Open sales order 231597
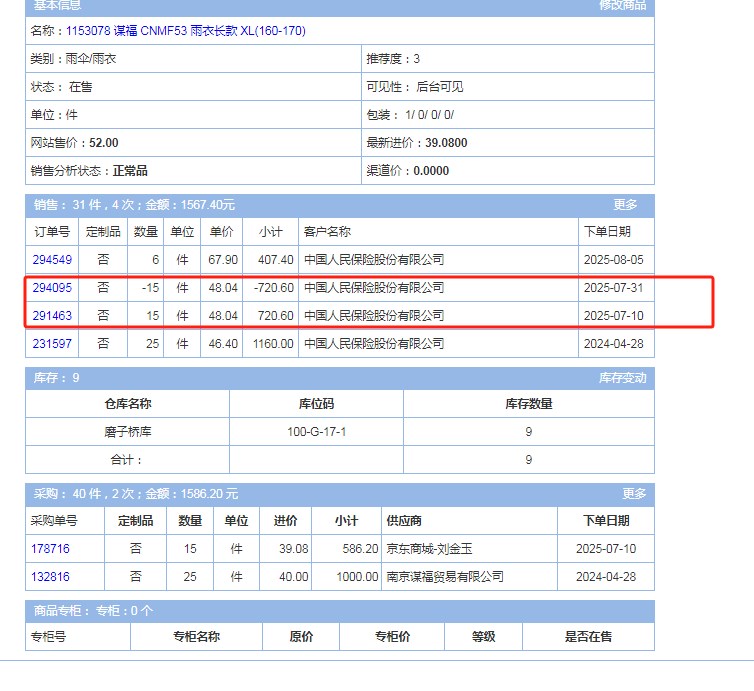 click(x=52, y=343)
